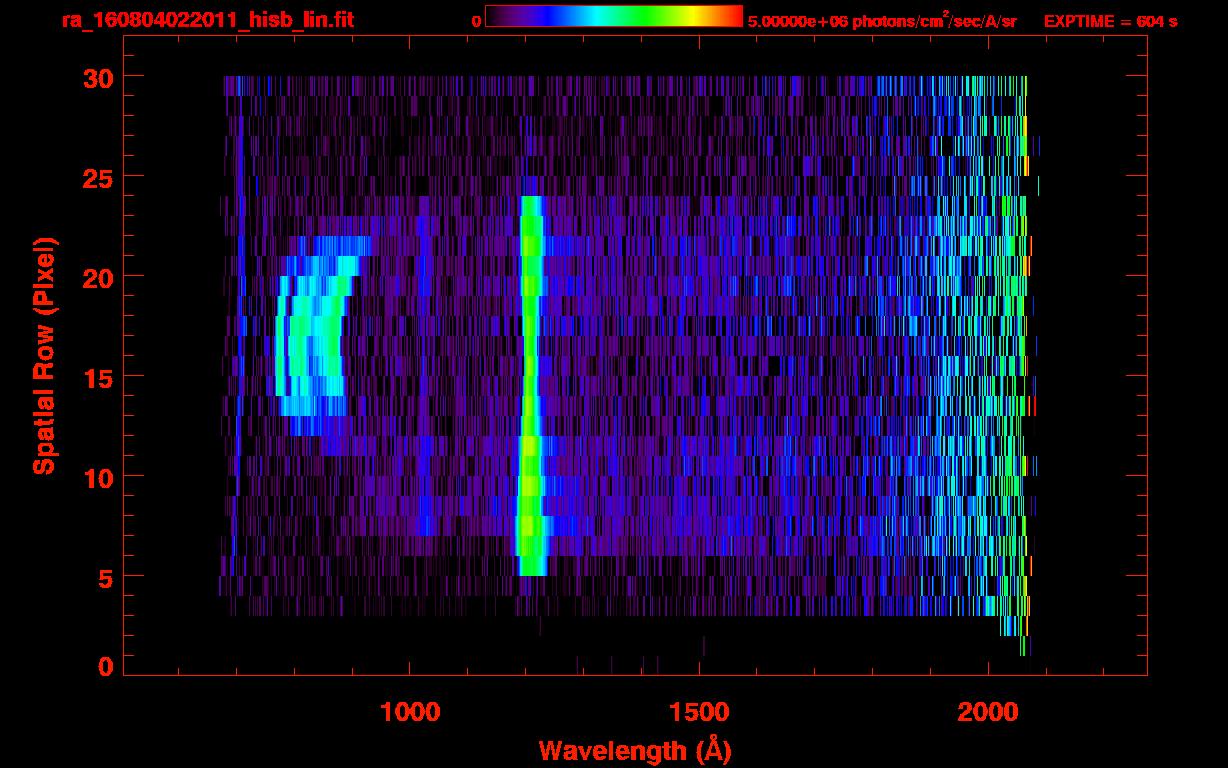Click the y-axis tick label 10
Image resolution: width=1228 pixels, height=768 pixels.
coord(96,477)
